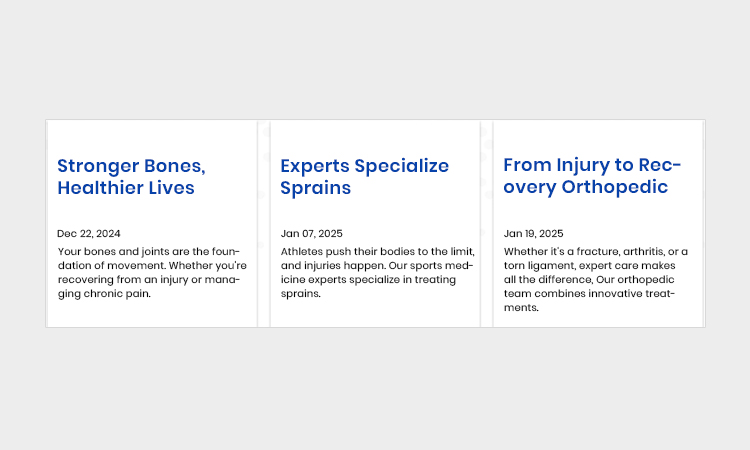Image resolution: width=750 pixels, height=450 pixels.
Task: Open the From Injury to Recovery Orthopedic title
Action: click(x=592, y=176)
